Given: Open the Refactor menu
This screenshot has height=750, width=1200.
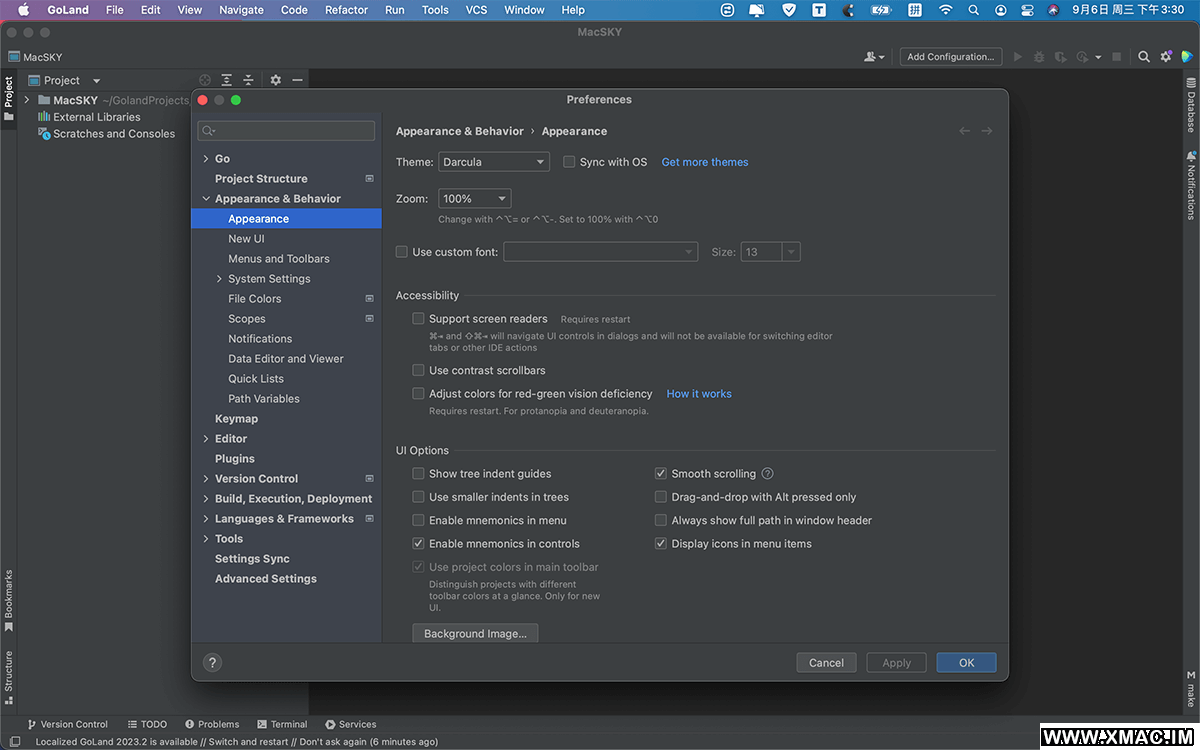Looking at the screenshot, I should [x=346, y=10].
